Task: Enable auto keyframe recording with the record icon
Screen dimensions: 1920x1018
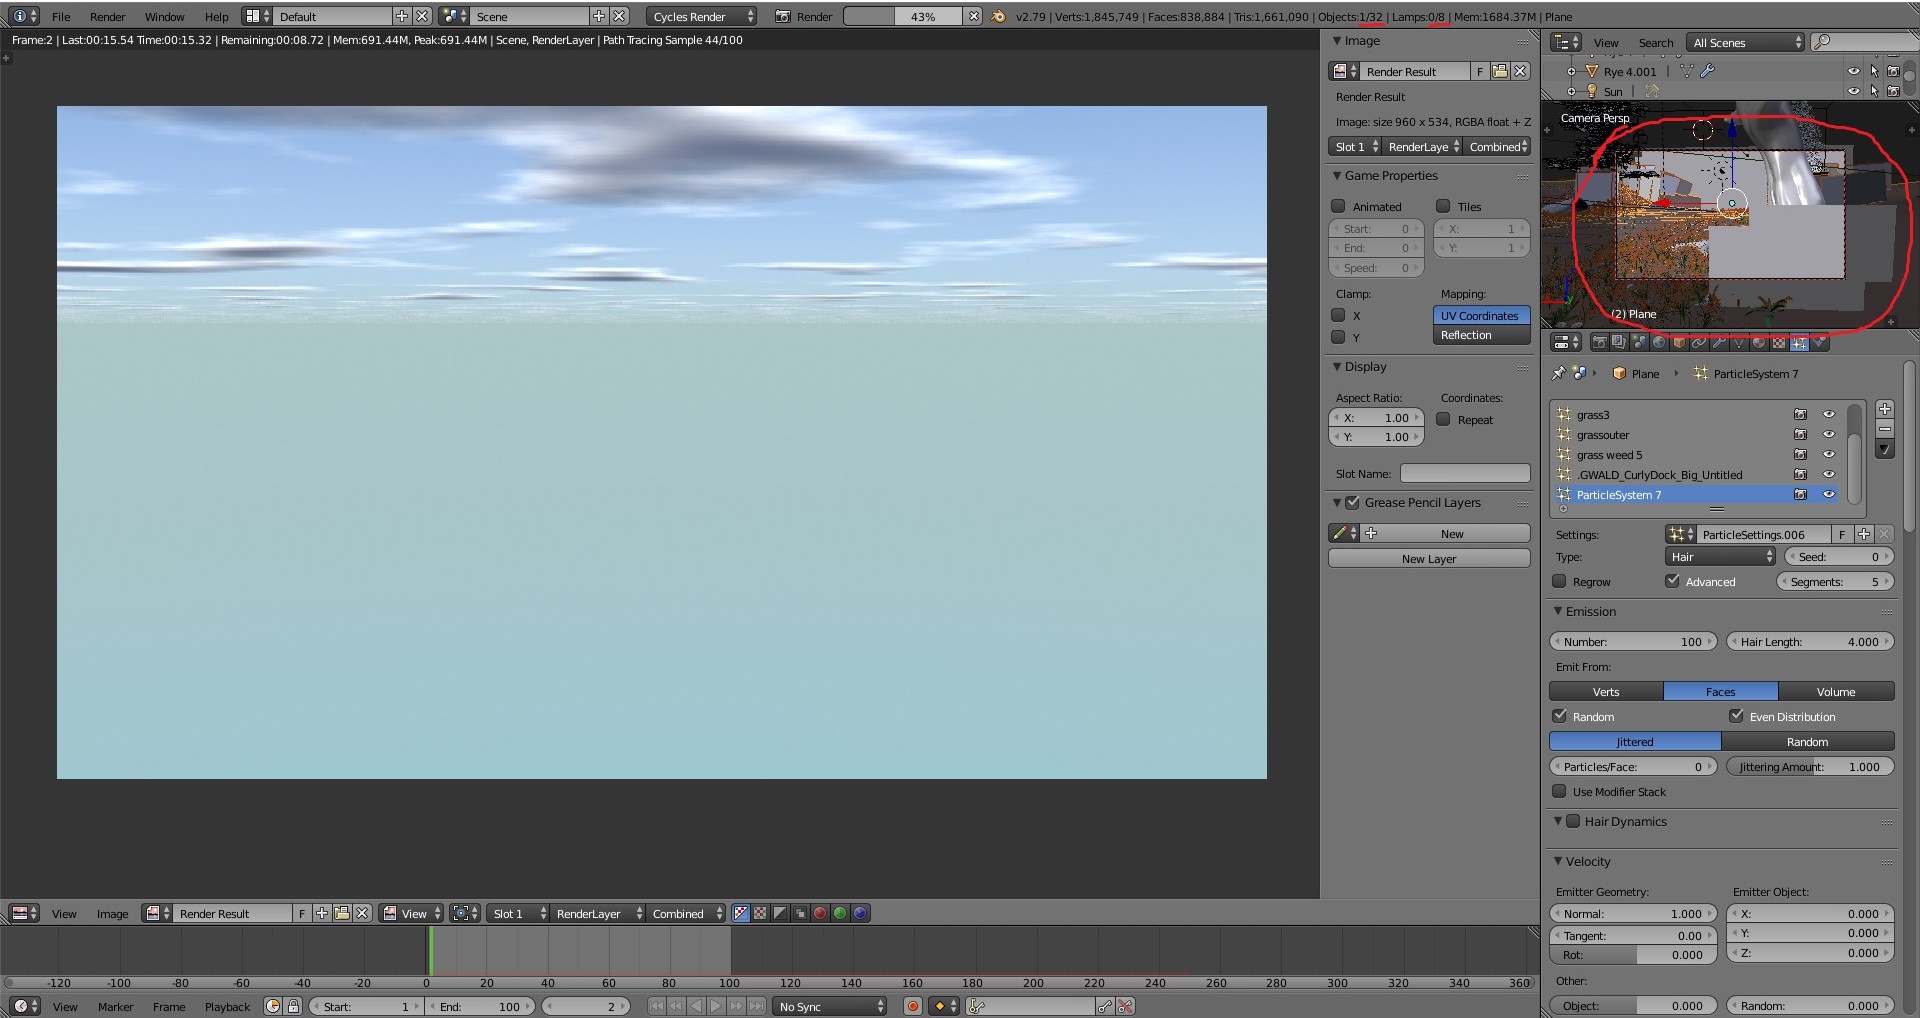Action: click(912, 1007)
